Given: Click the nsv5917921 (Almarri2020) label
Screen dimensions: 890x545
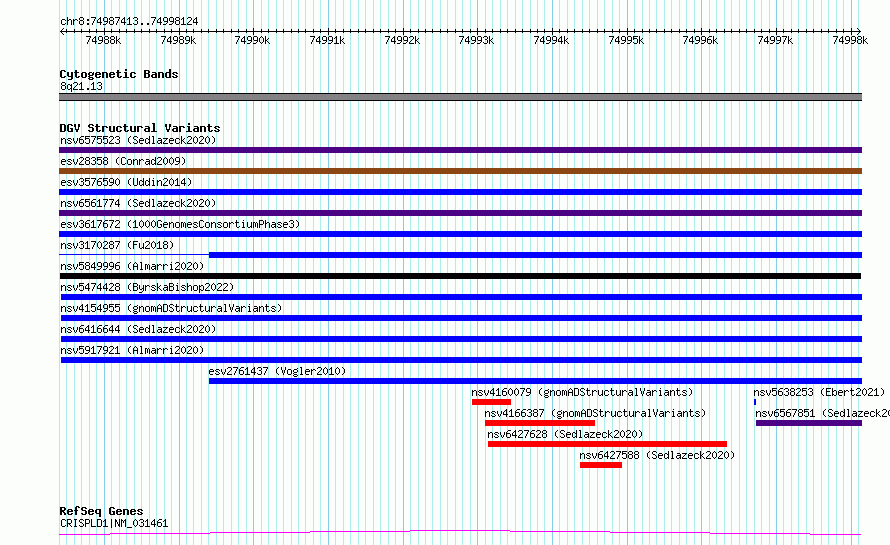Looking at the screenshot, I should pyautogui.click(x=132, y=350).
